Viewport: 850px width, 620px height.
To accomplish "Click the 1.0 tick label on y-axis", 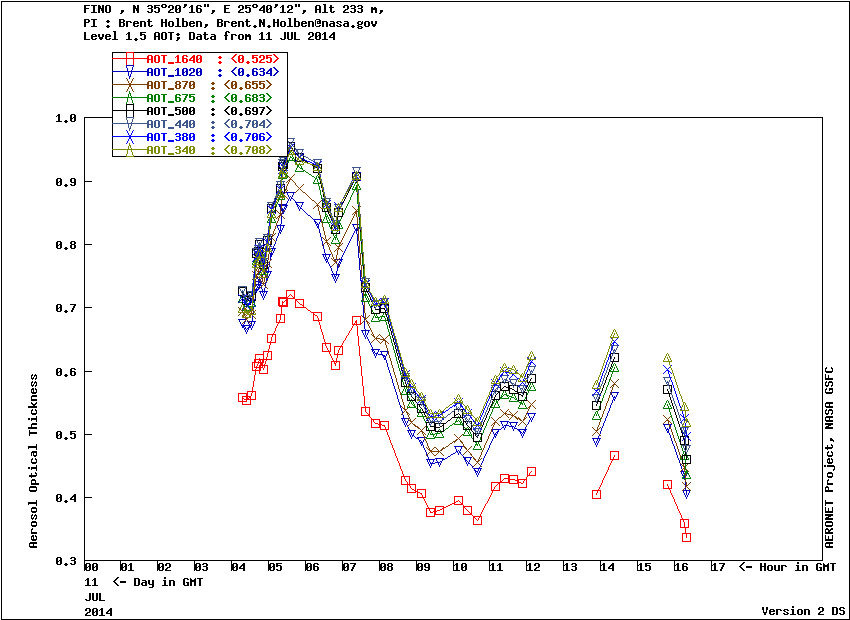I will click(x=66, y=118).
